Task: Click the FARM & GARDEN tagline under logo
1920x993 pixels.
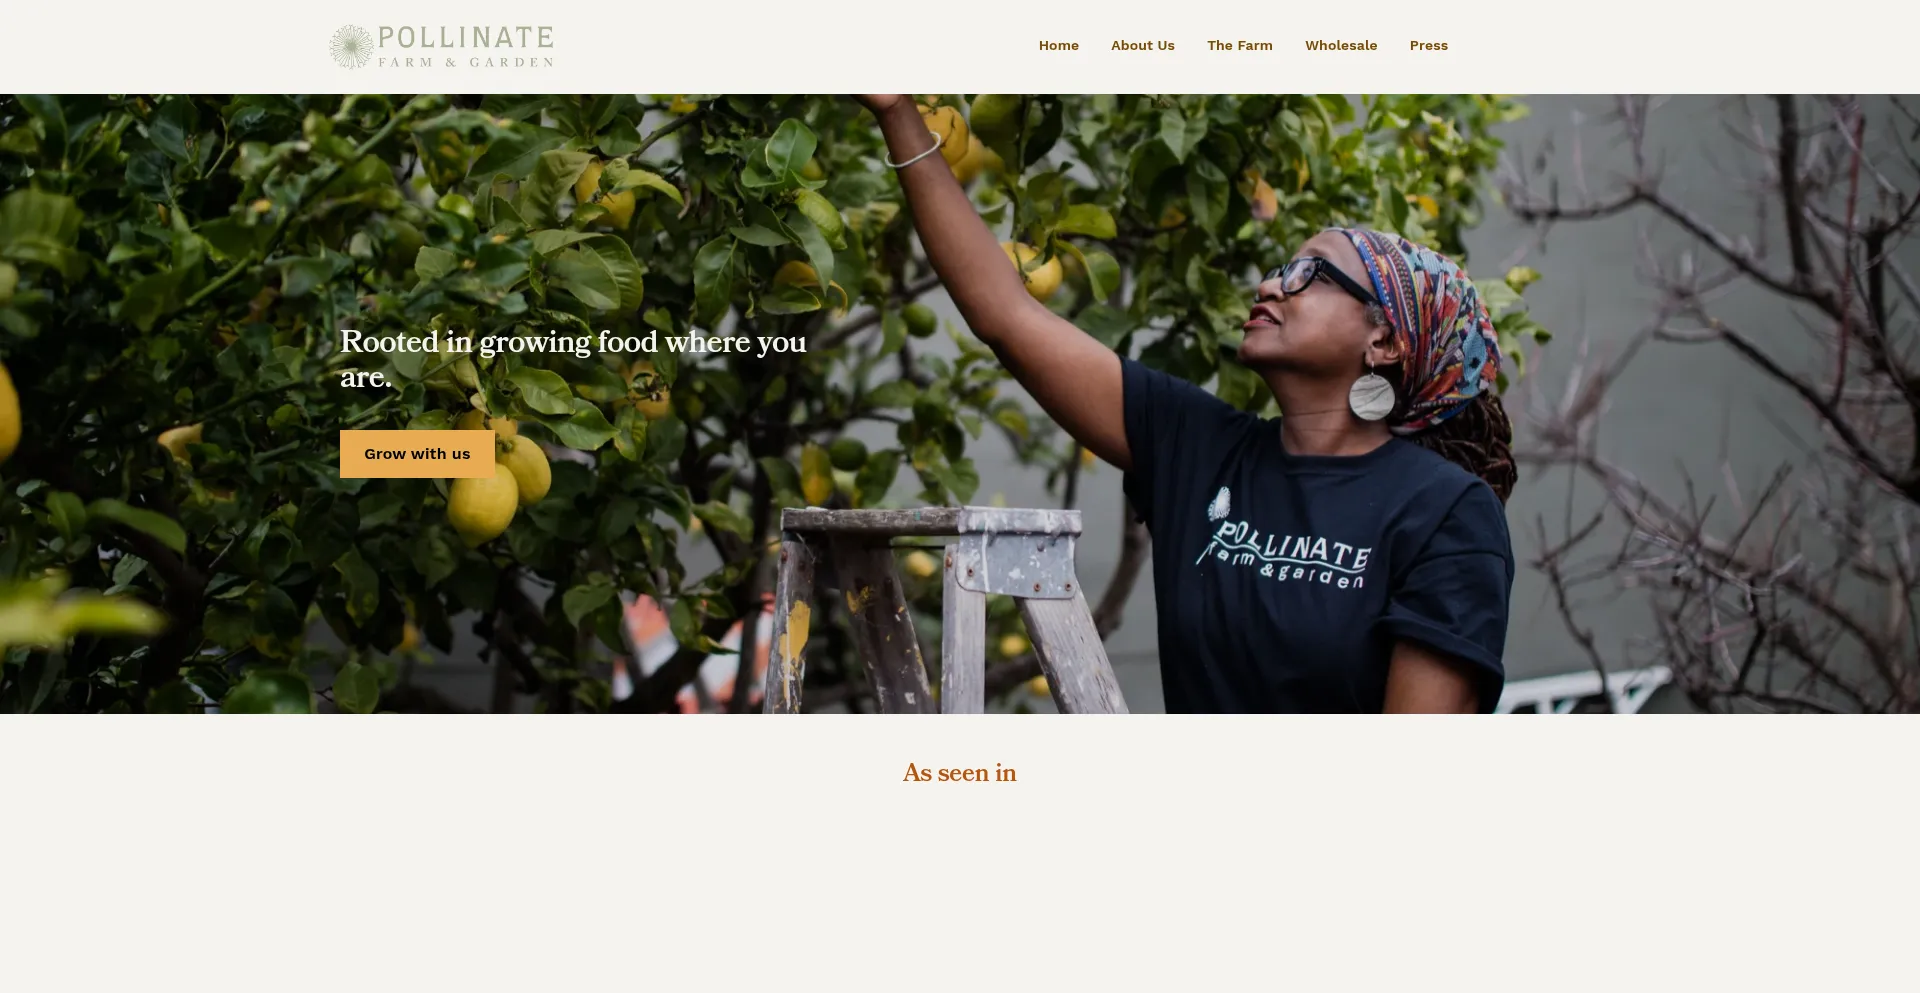Action: pyautogui.click(x=466, y=62)
